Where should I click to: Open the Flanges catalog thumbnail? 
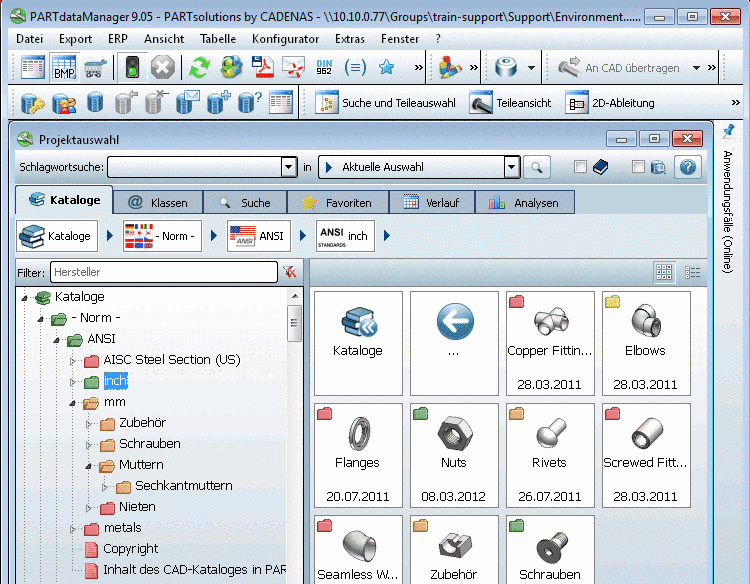pyautogui.click(x=358, y=455)
